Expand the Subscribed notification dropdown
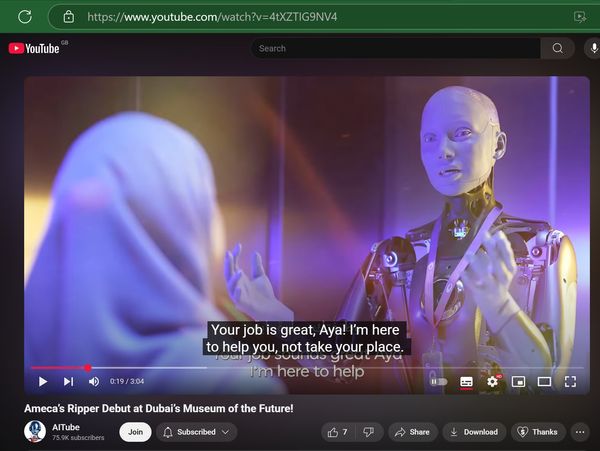 point(197,432)
